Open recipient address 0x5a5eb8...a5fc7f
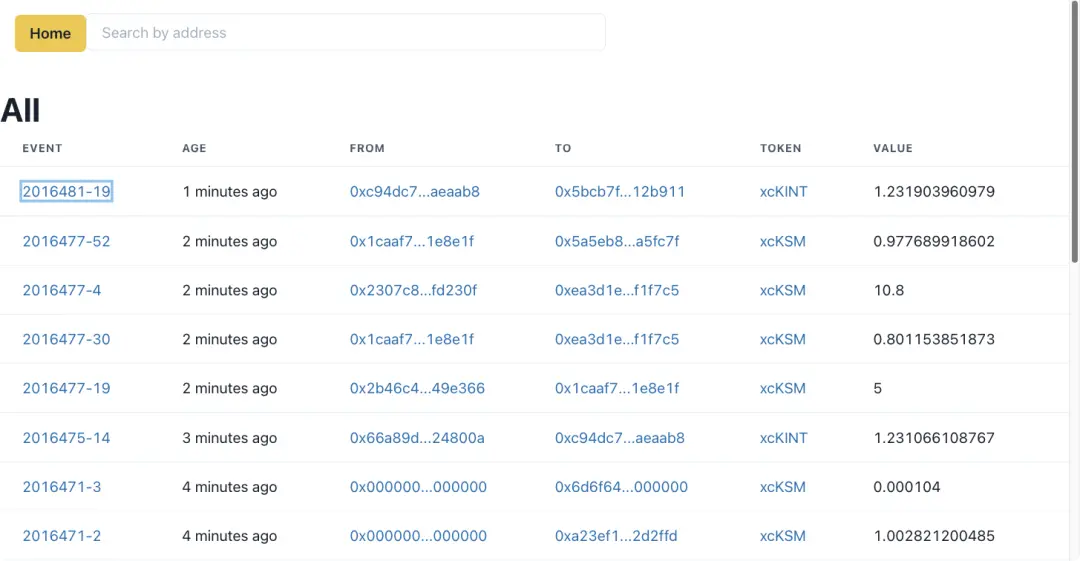Screen dimensions: 1080x561 point(617,241)
